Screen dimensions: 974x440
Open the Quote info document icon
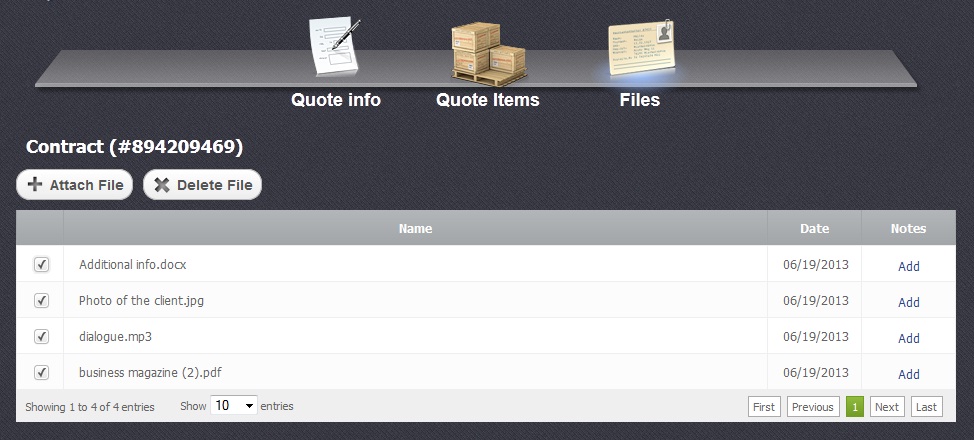click(334, 47)
